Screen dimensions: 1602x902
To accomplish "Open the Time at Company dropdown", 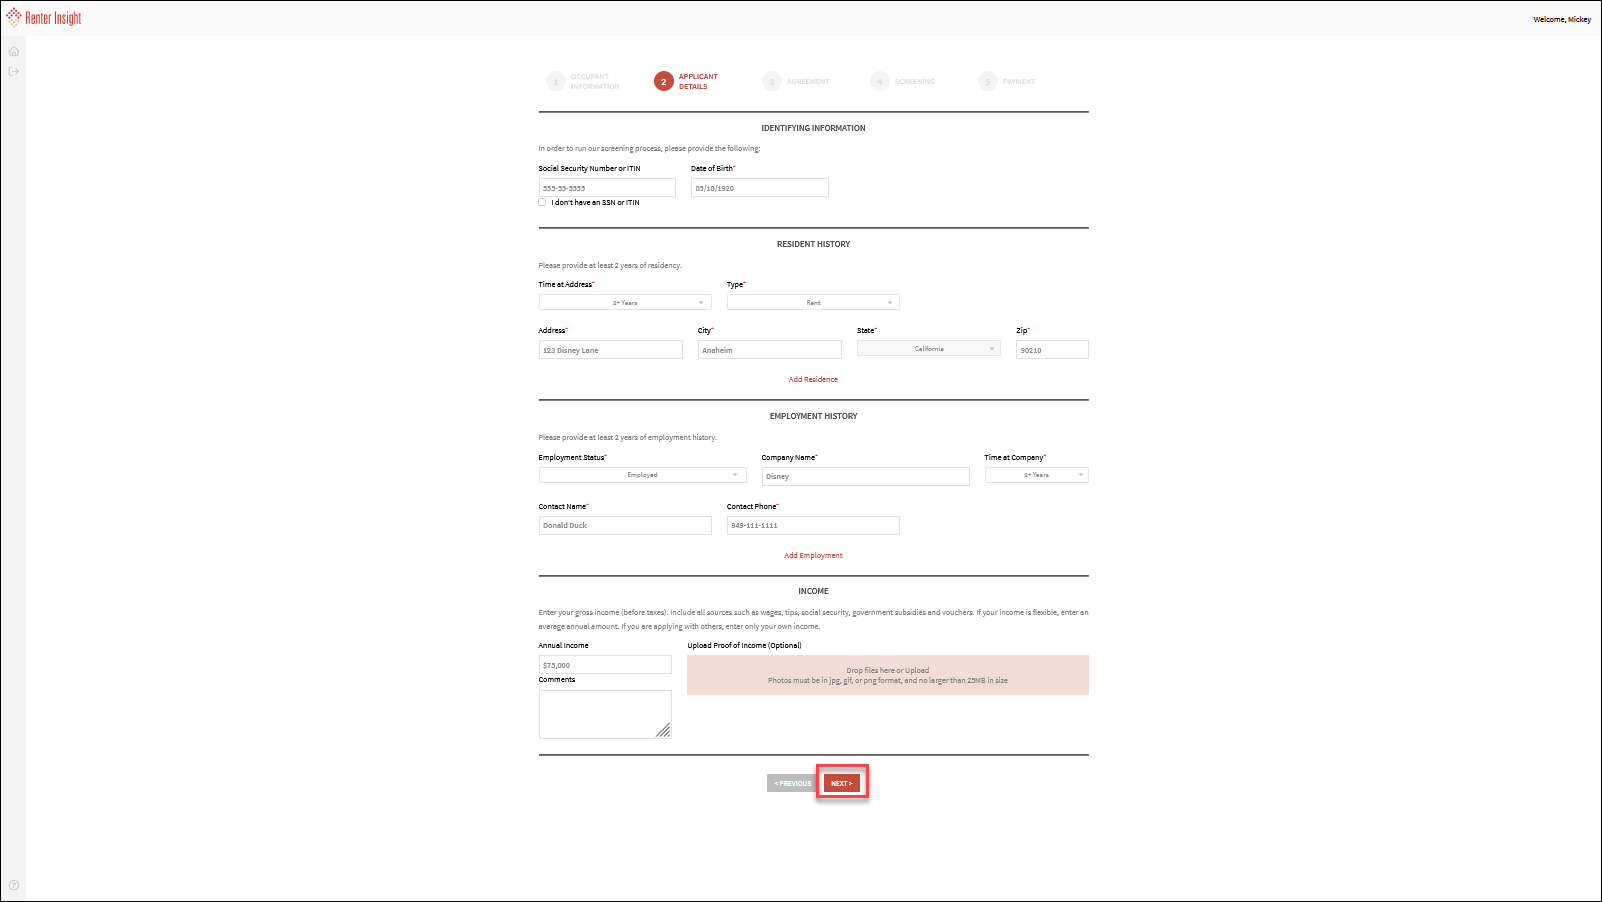I will [1036, 475].
